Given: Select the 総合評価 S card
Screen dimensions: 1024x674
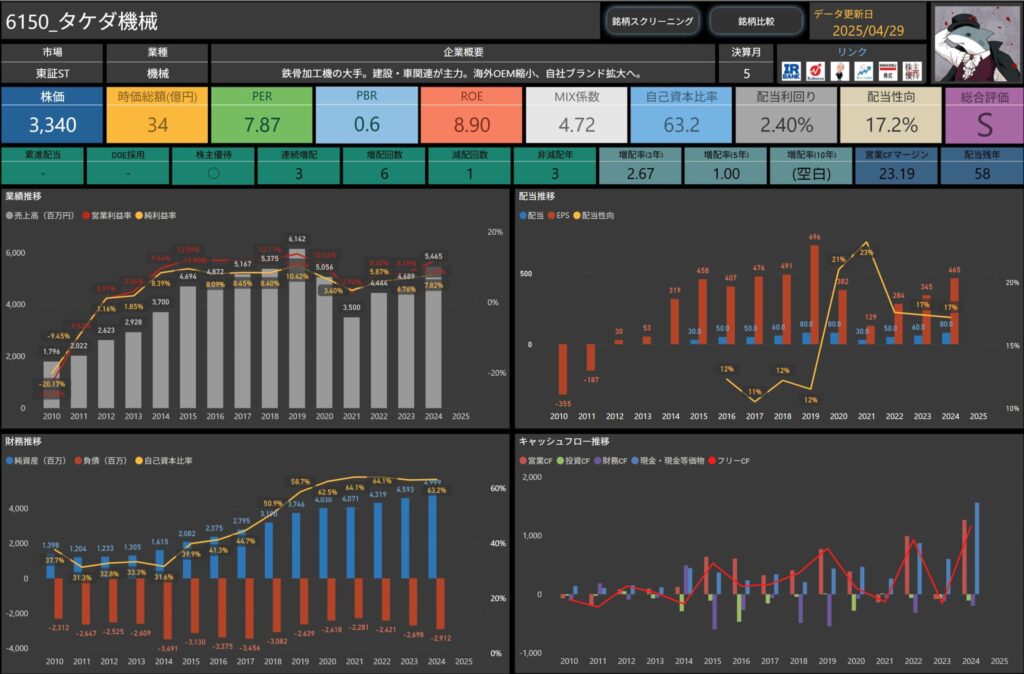Looking at the screenshot, I should click(984, 115).
